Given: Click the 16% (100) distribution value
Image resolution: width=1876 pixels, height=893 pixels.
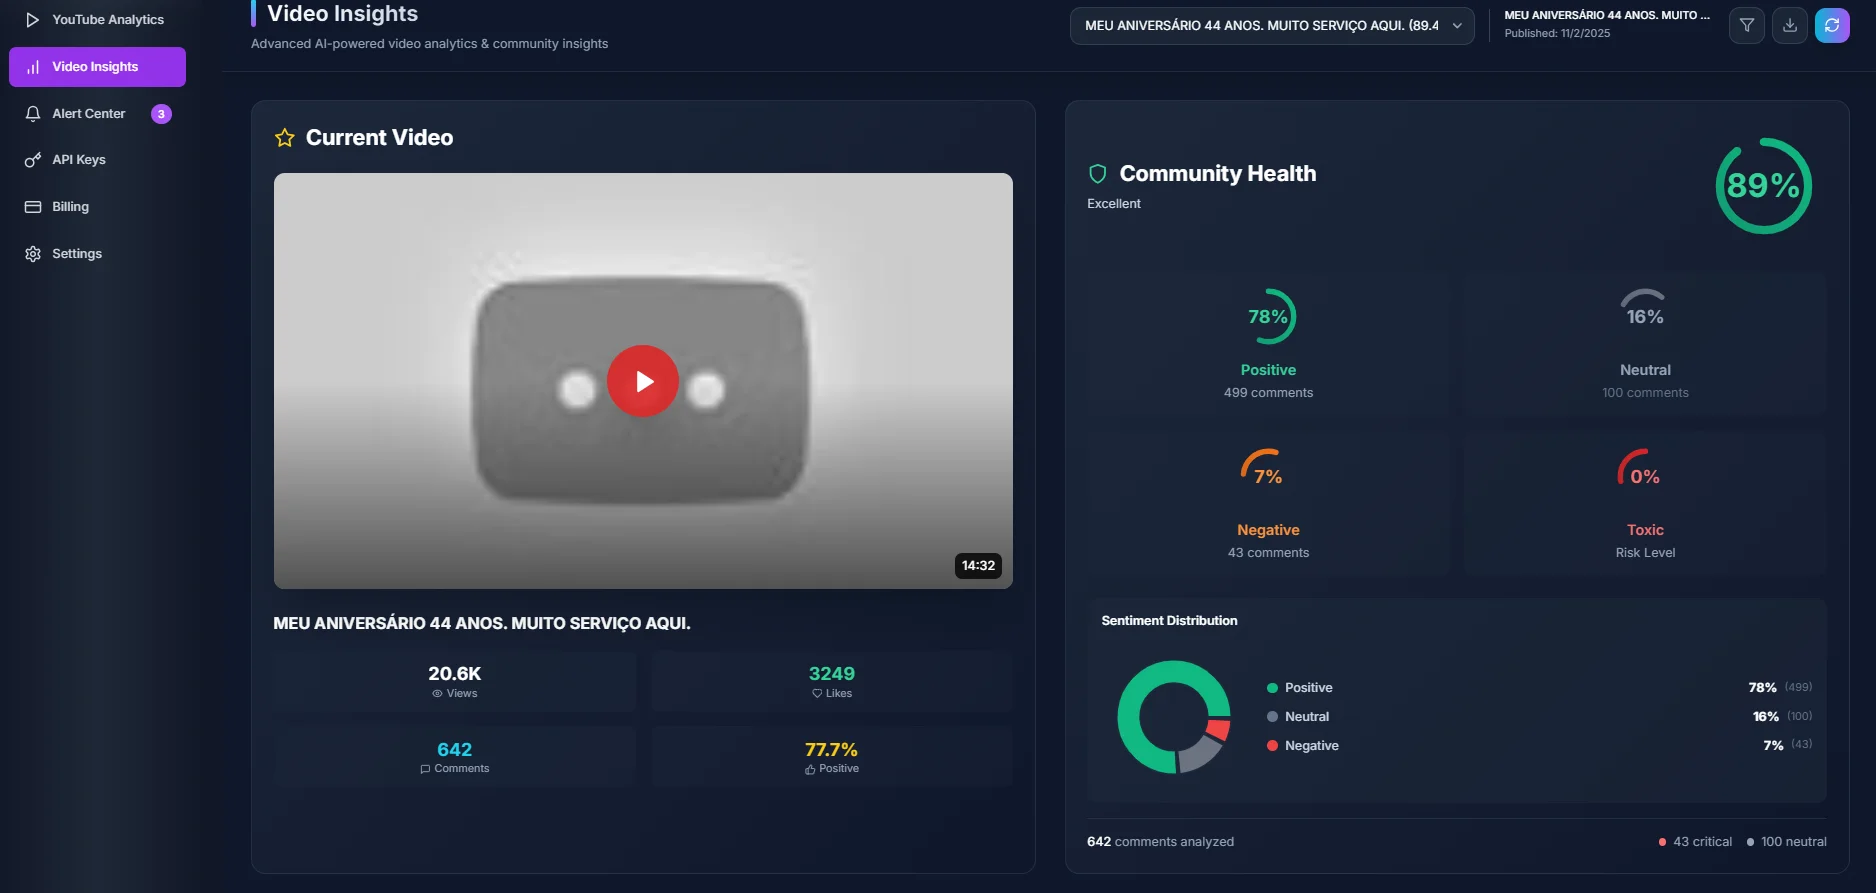Looking at the screenshot, I should click(1782, 717).
